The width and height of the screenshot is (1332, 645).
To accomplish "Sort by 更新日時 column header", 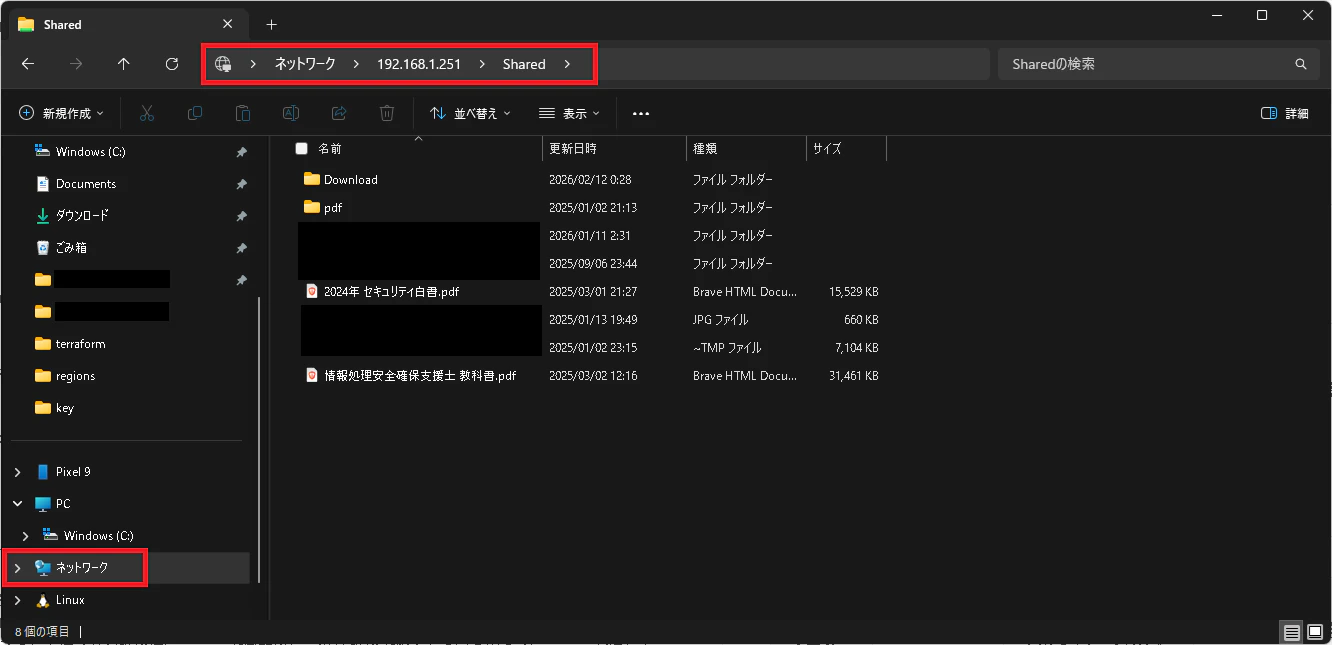I will 614,148.
